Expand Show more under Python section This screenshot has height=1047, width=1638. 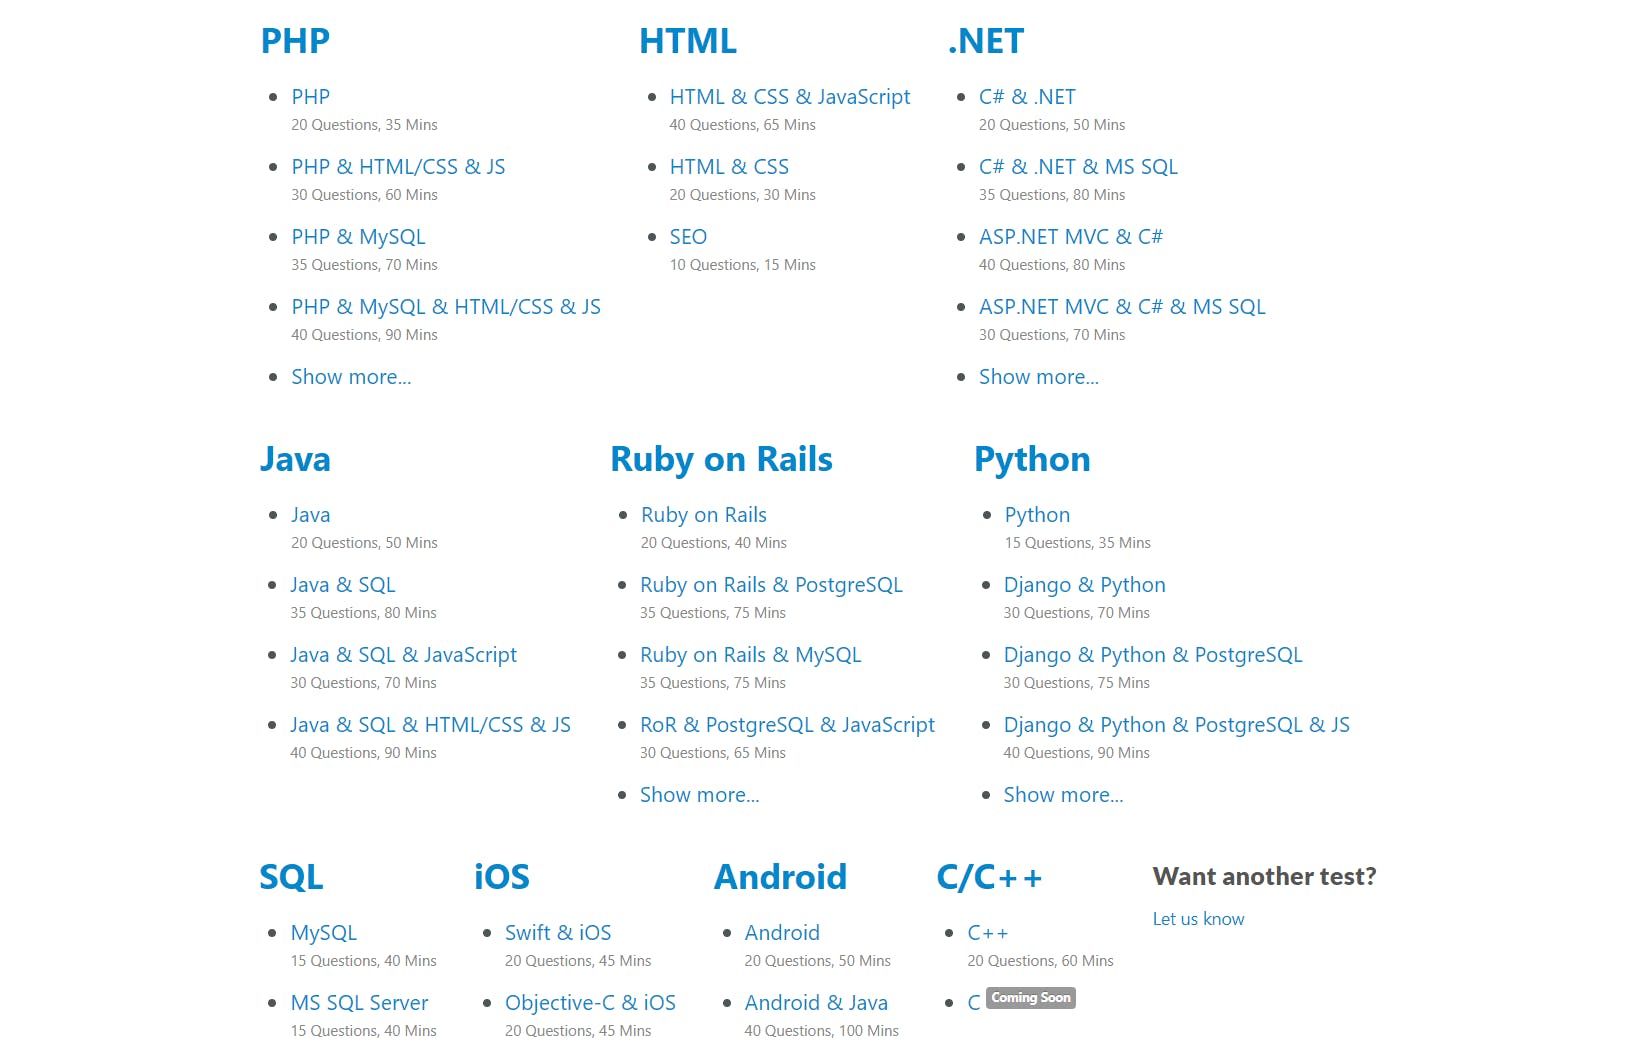(x=1063, y=795)
